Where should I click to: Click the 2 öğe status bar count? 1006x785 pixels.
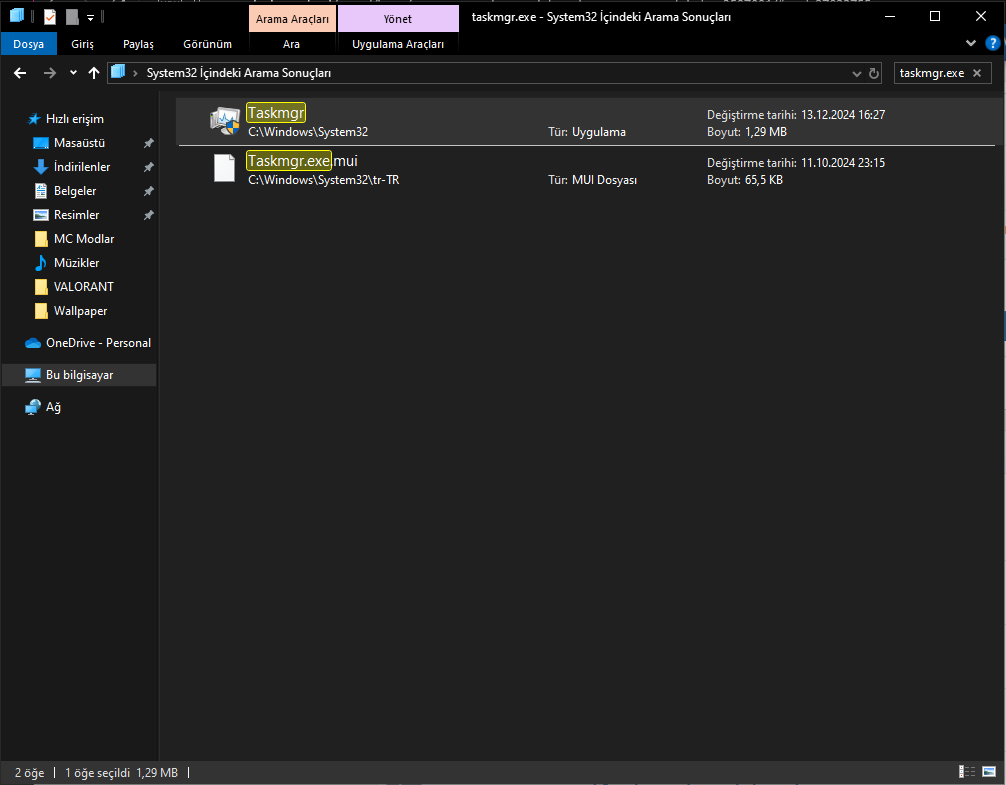click(30, 773)
